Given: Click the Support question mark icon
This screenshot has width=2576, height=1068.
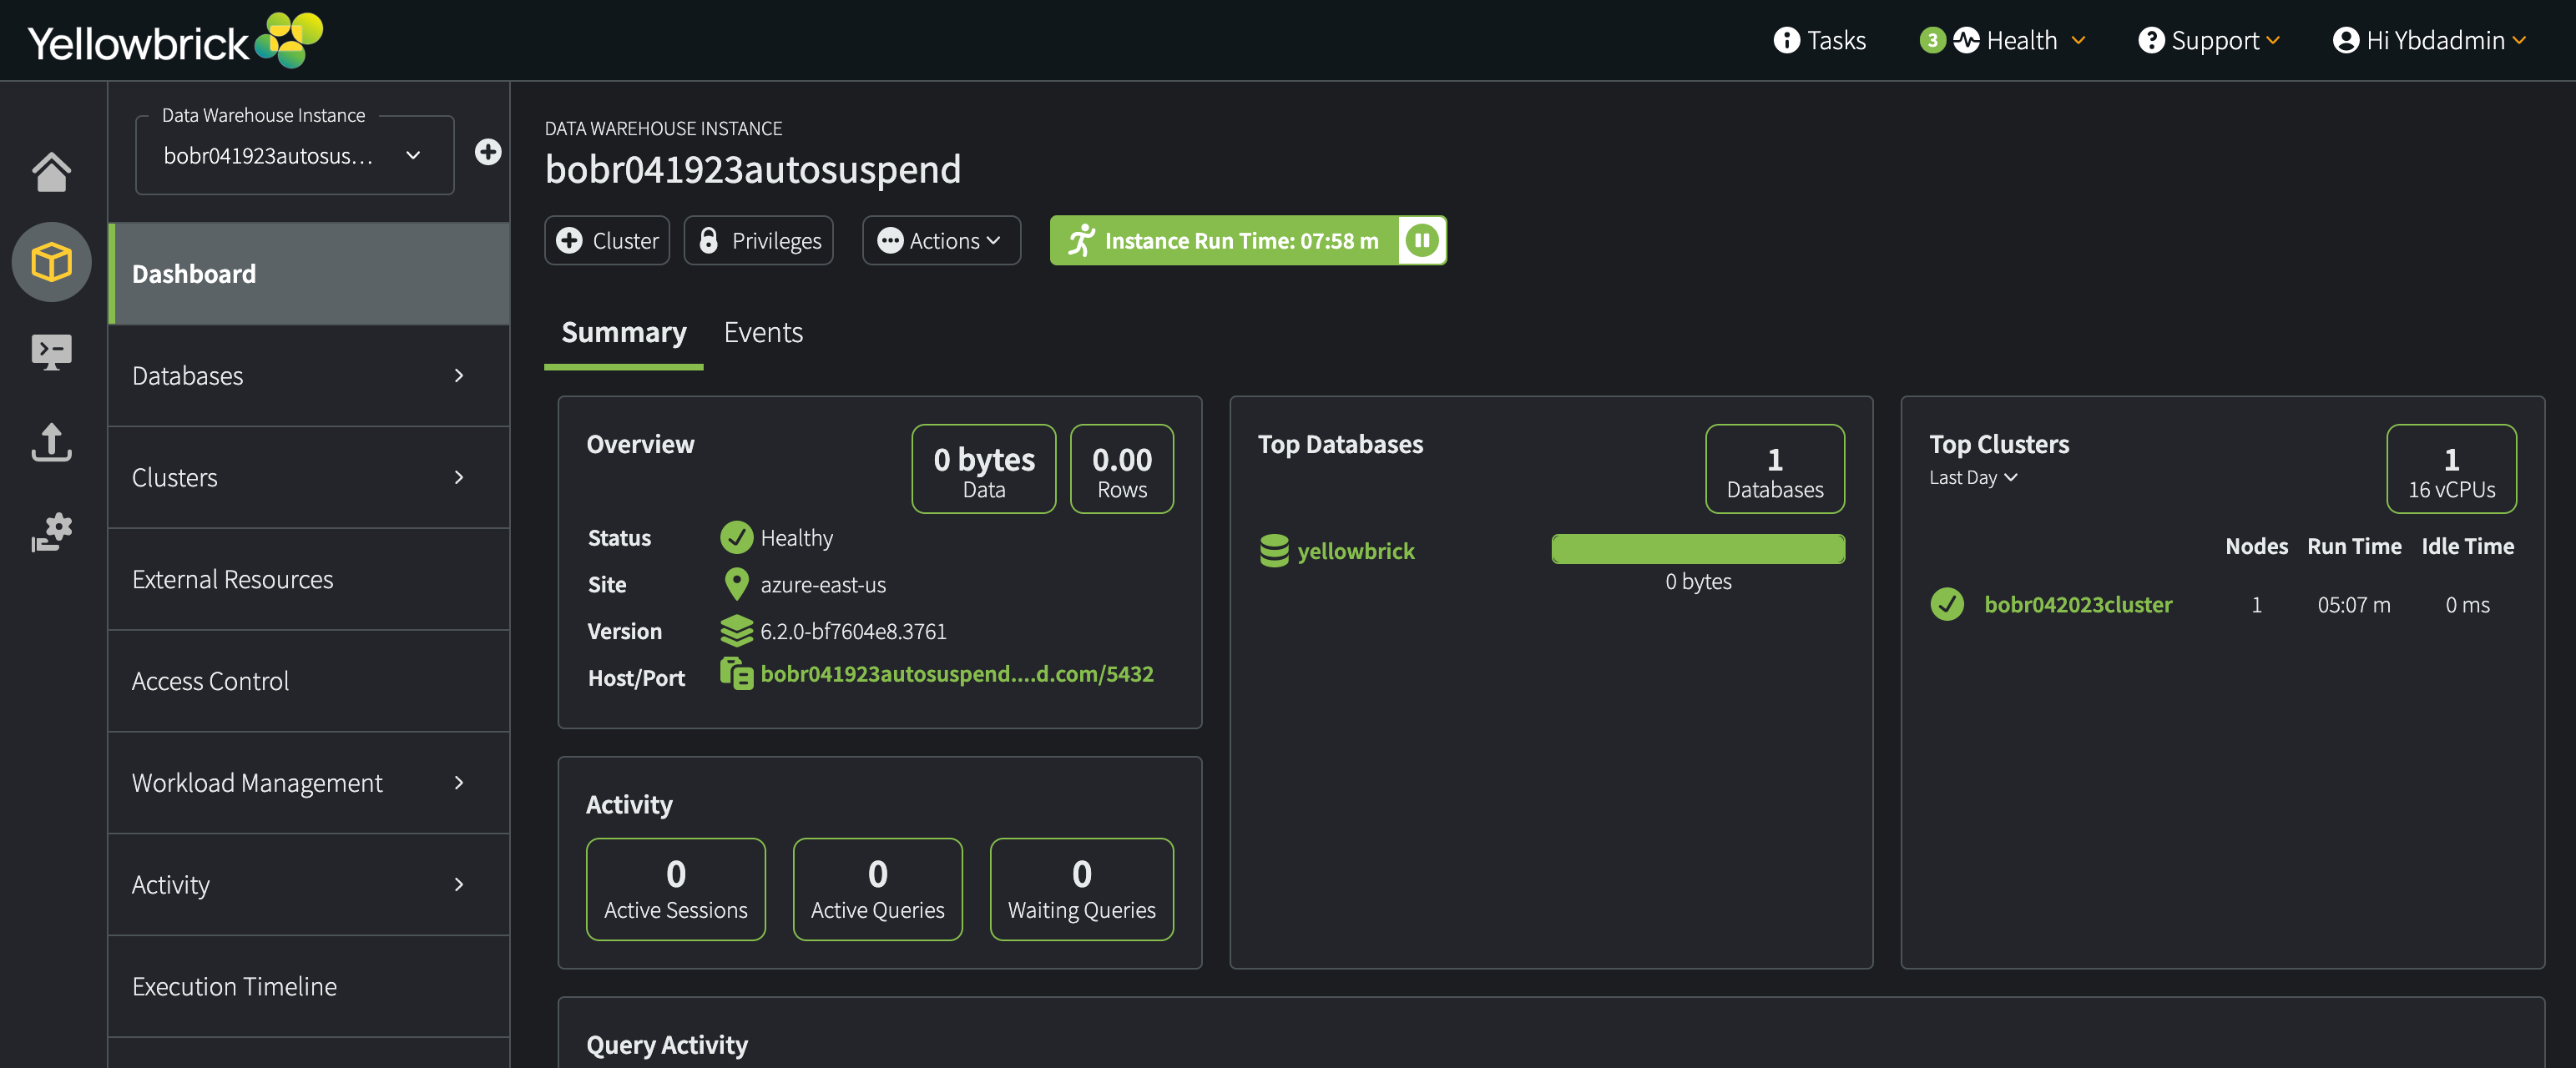Looking at the screenshot, I should tap(2151, 40).
